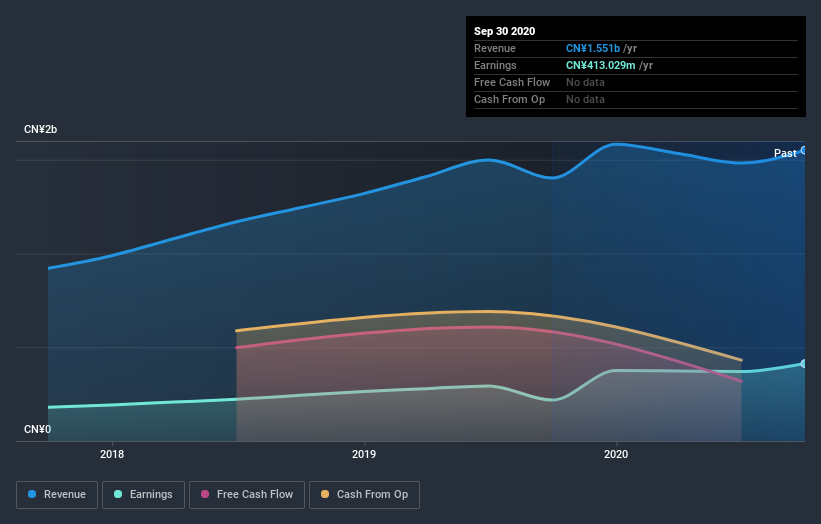The image size is (821, 524).
Task: Click the Cash From Op tooltip row label
Action: (x=509, y=99)
